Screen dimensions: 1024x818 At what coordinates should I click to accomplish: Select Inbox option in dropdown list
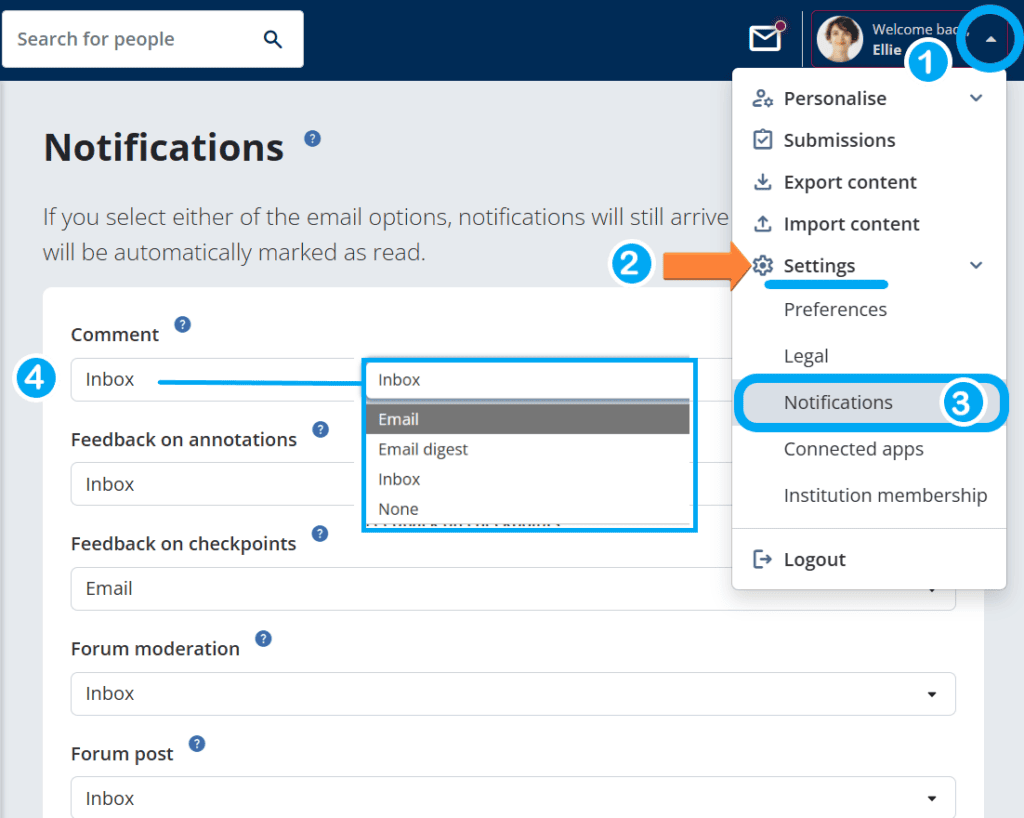pyautogui.click(x=528, y=479)
